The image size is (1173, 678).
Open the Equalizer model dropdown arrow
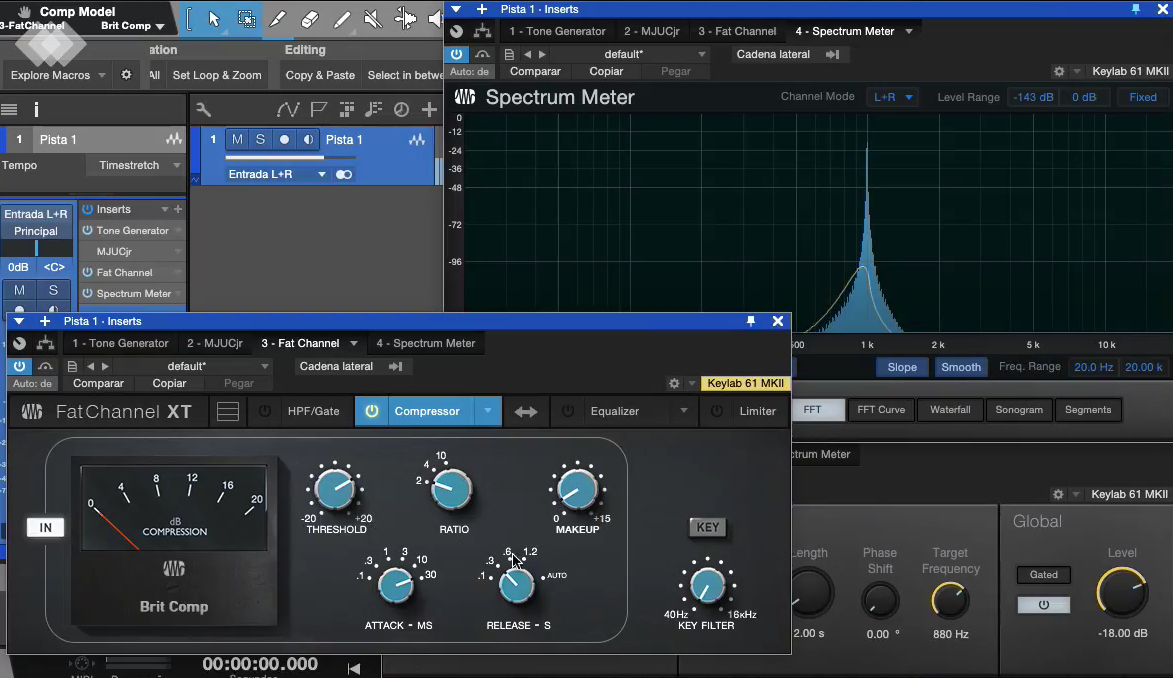684,411
